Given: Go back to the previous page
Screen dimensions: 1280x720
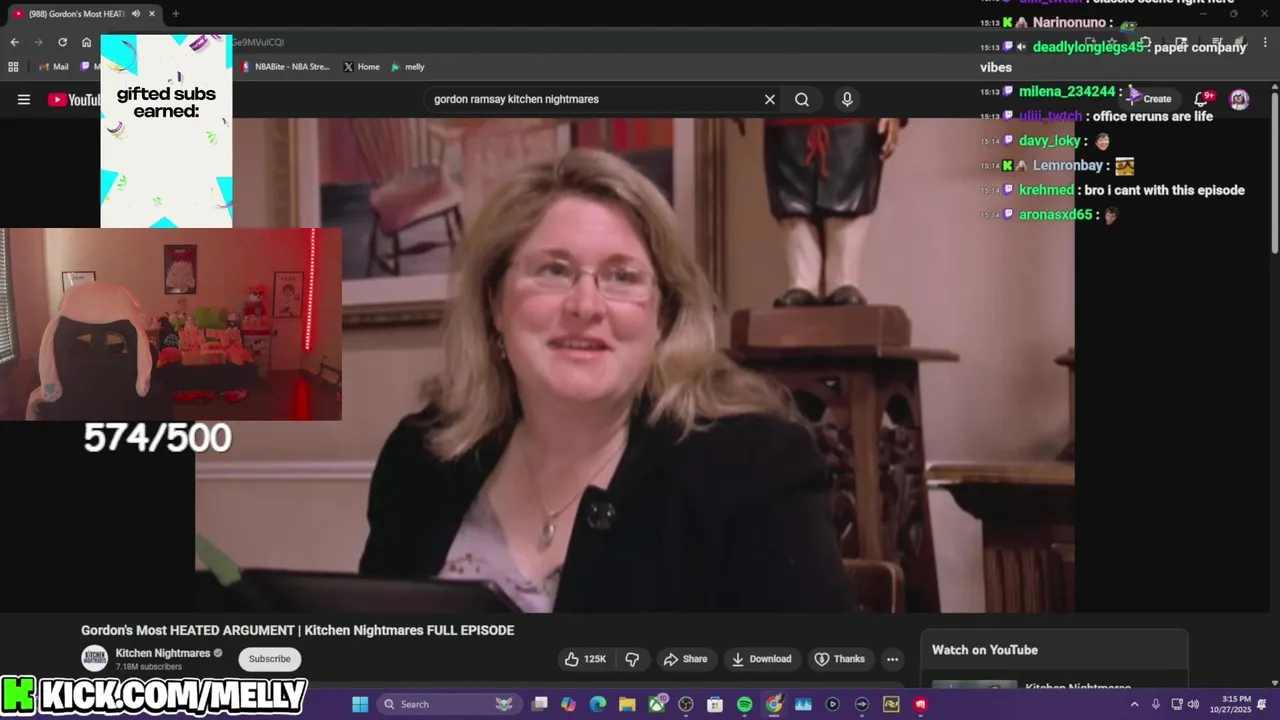Looking at the screenshot, I should 14,42.
